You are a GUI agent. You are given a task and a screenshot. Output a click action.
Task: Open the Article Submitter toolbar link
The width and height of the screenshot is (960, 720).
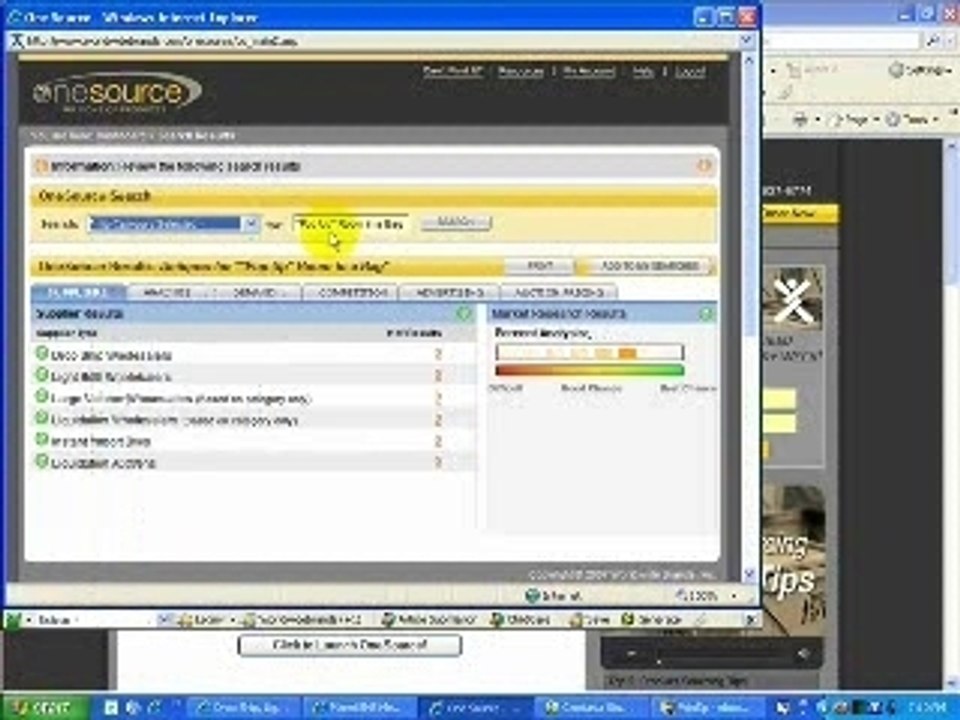coord(429,620)
